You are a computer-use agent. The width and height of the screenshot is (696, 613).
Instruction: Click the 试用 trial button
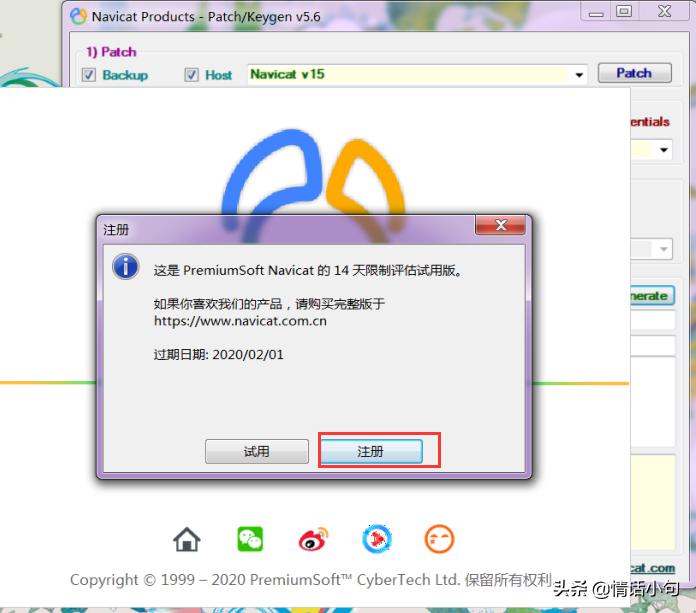(x=257, y=451)
